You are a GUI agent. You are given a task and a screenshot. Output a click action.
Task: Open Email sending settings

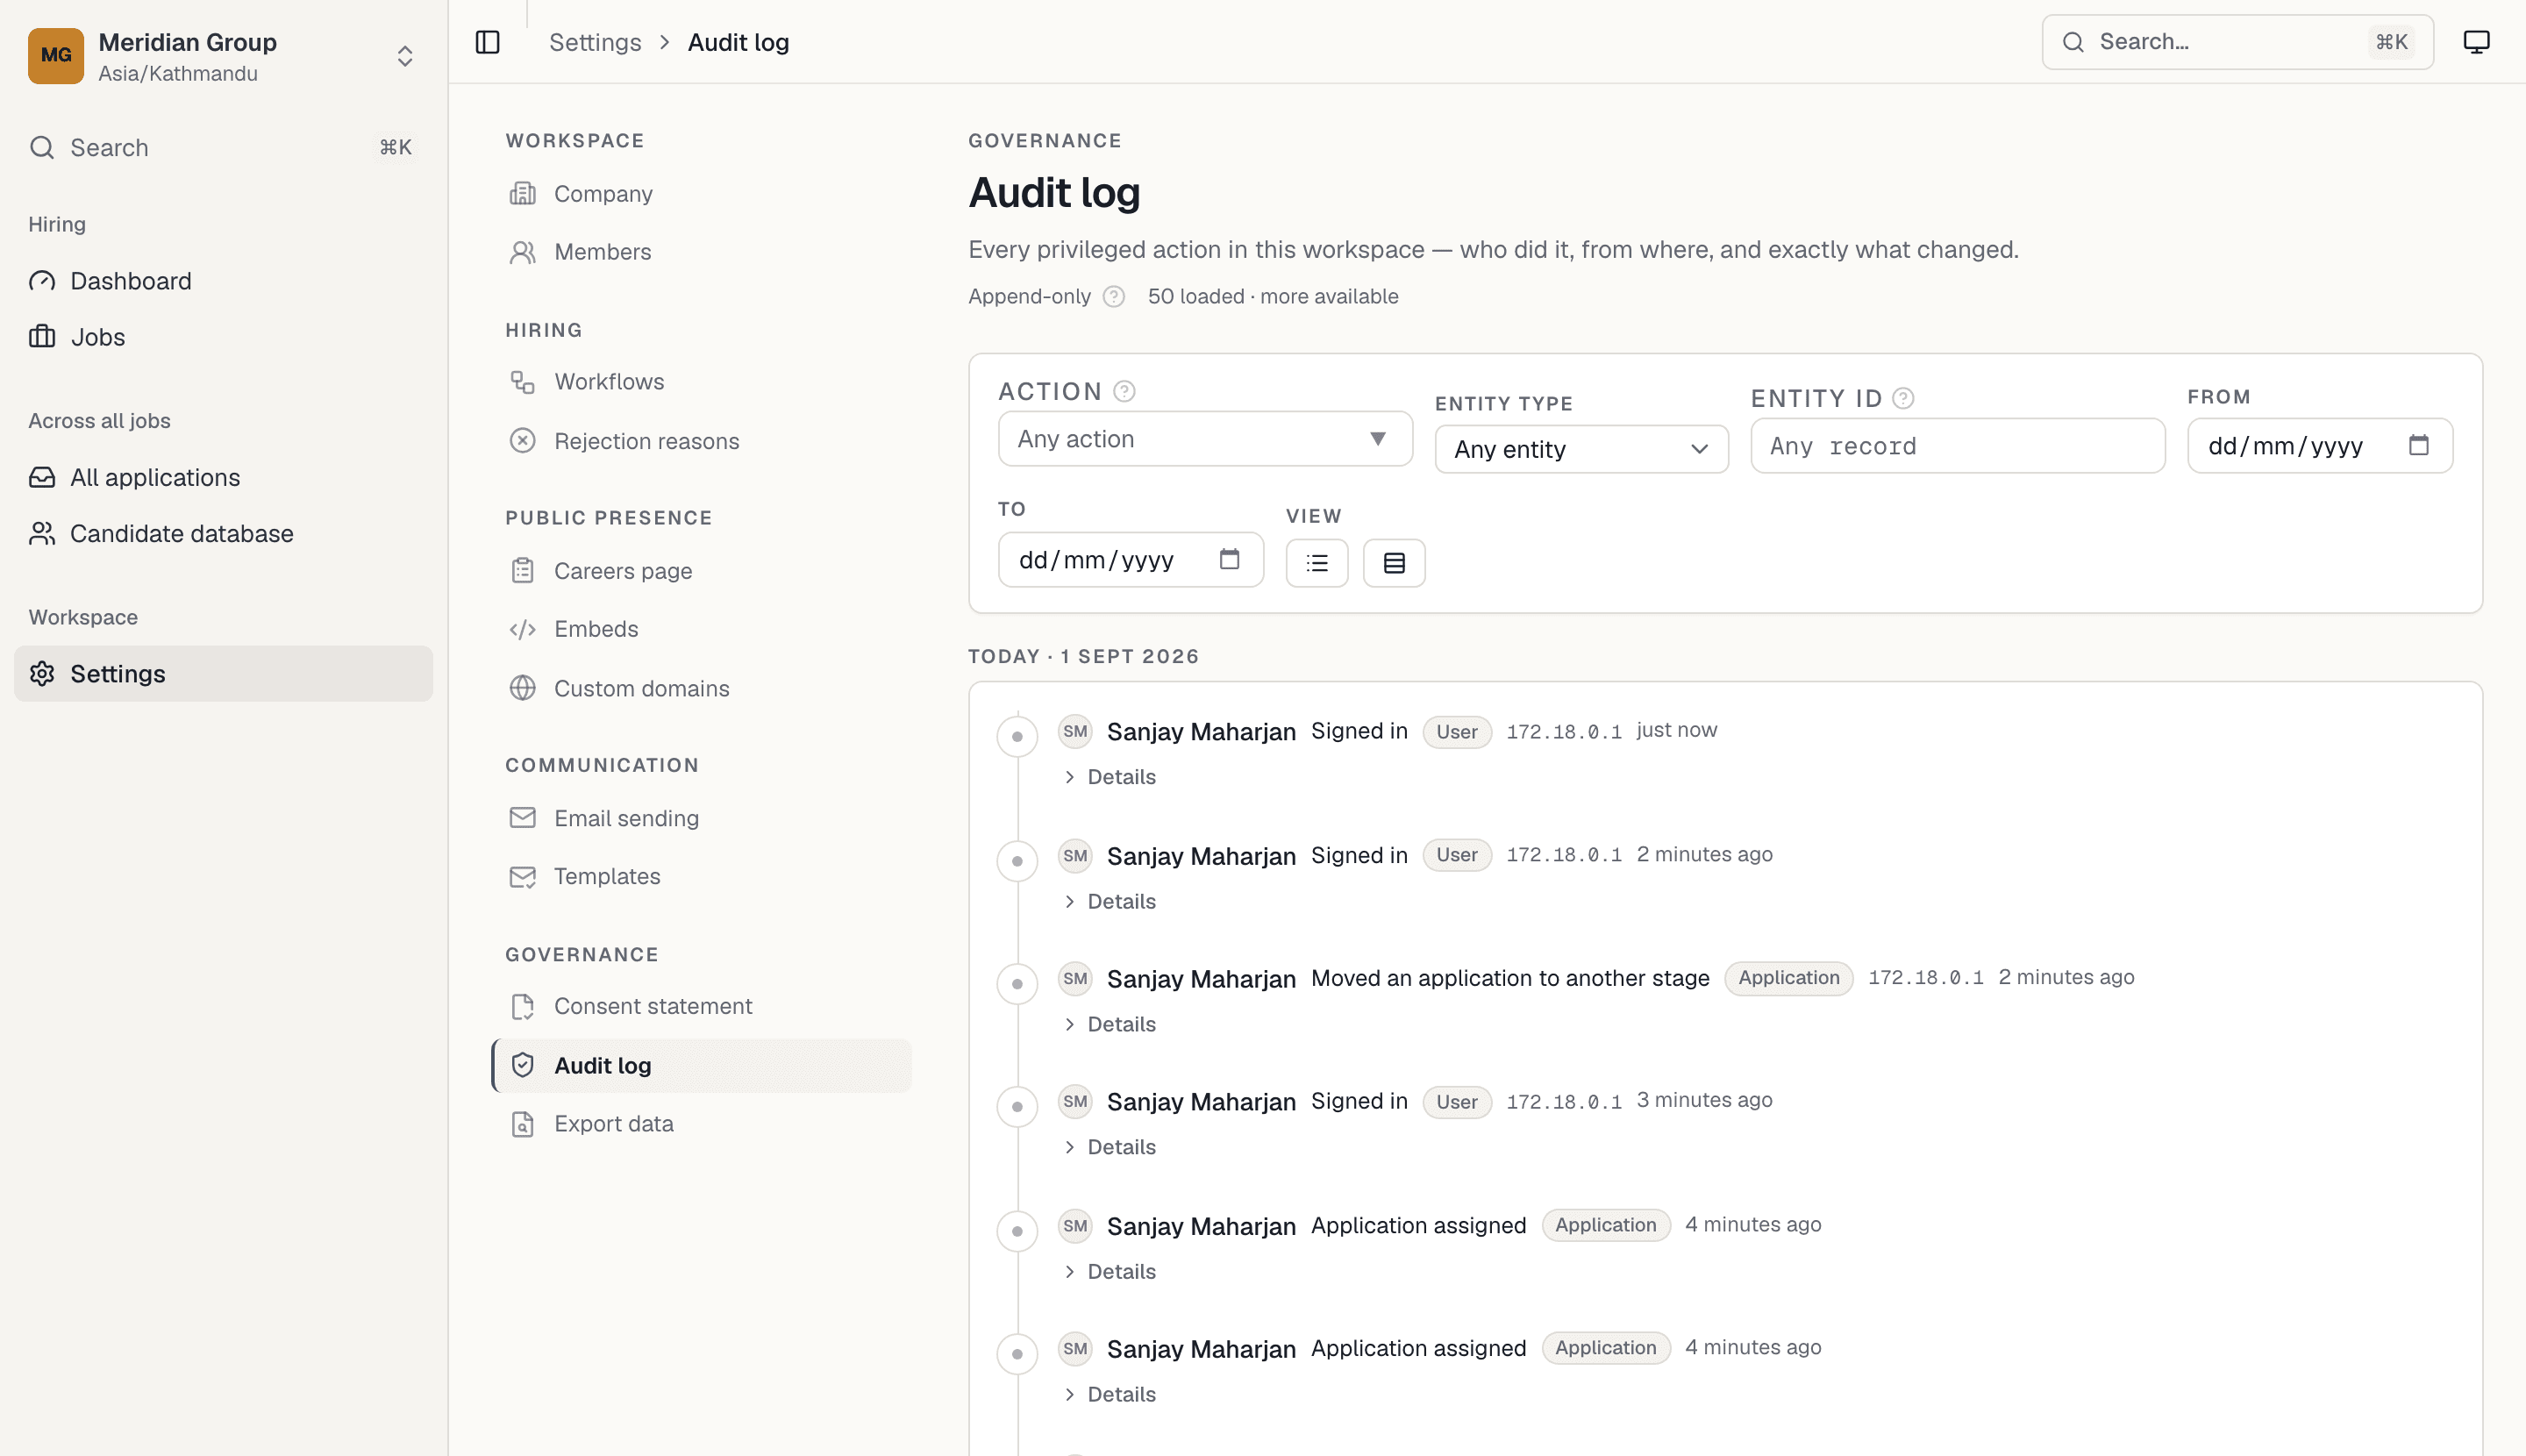point(701,818)
